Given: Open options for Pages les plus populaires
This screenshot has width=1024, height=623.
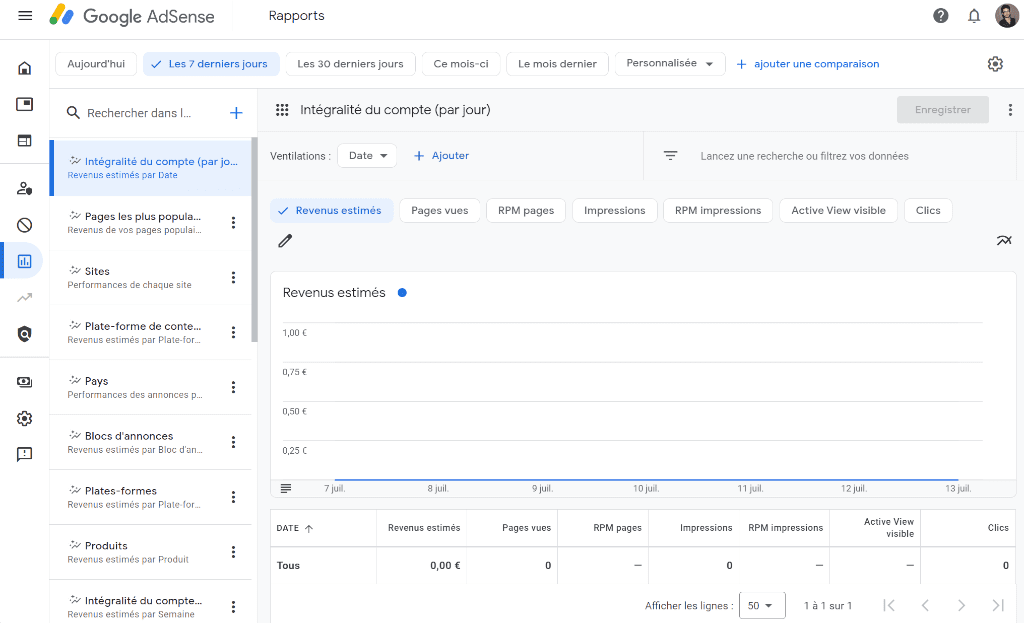Looking at the screenshot, I should (x=233, y=223).
